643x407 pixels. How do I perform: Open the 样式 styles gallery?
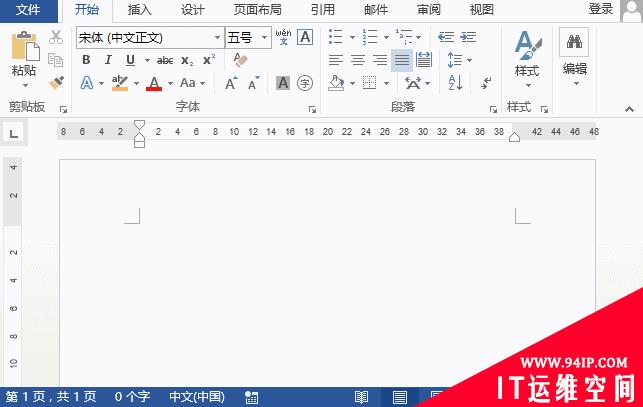(x=527, y=59)
